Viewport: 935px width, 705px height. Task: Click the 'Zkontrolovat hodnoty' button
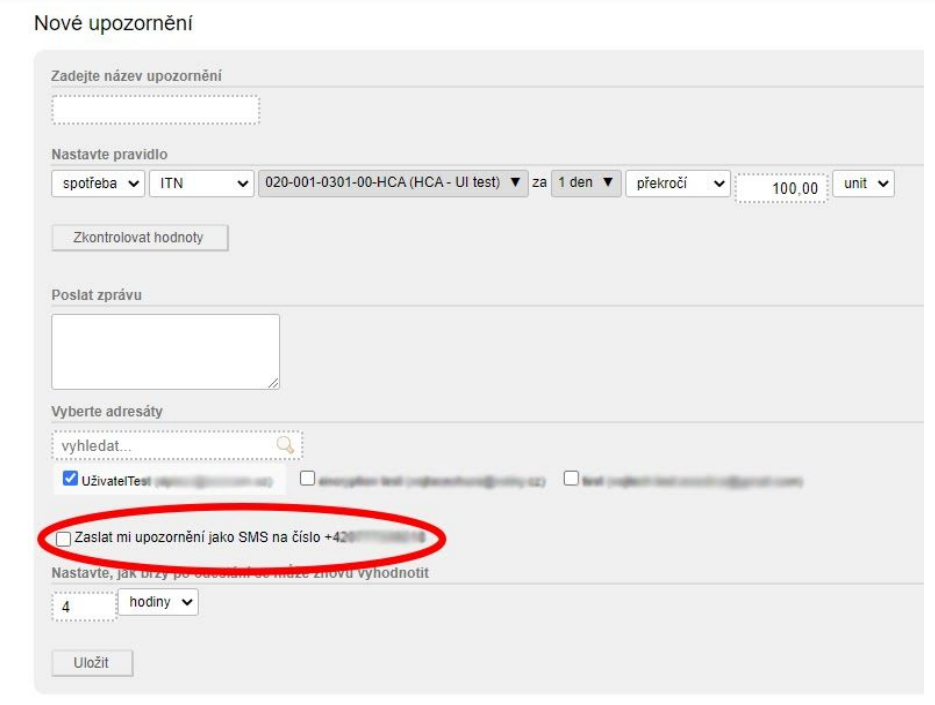140,238
